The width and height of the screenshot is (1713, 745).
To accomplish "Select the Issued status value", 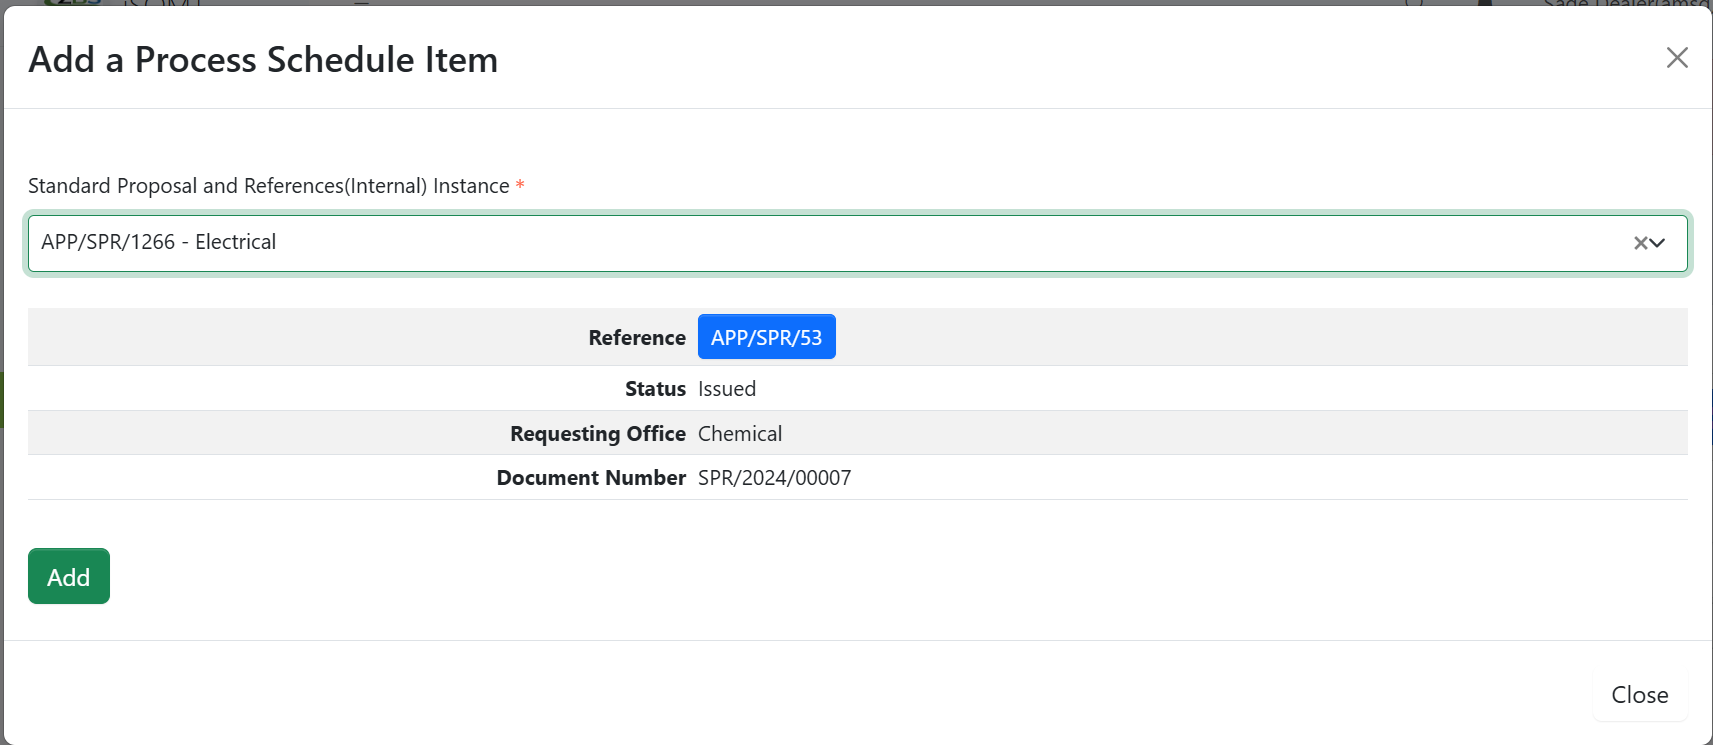I will (x=727, y=389).
